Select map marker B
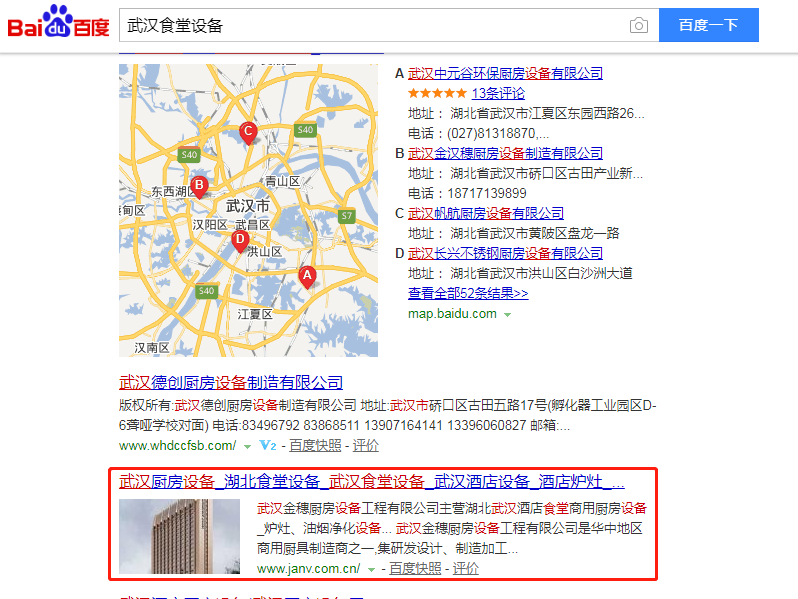The image size is (798, 599). click(x=199, y=186)
